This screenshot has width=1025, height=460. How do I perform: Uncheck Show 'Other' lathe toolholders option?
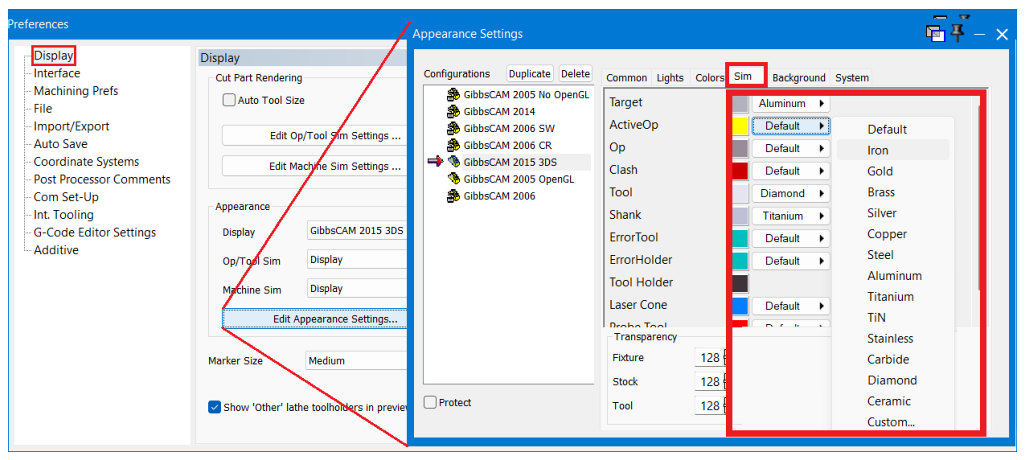(x=214, y=407)
